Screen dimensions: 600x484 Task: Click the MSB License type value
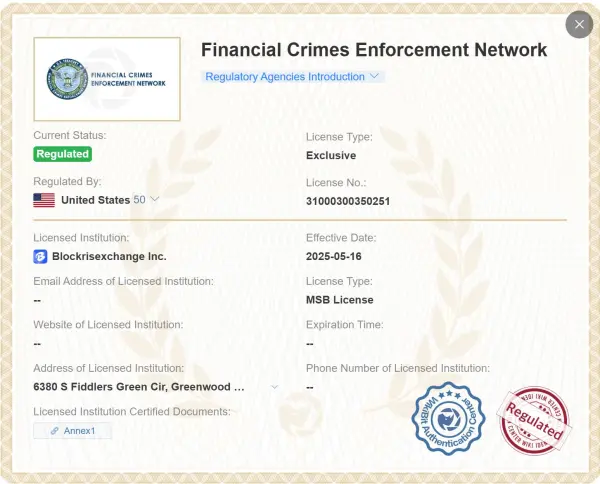tap(339, 300)
